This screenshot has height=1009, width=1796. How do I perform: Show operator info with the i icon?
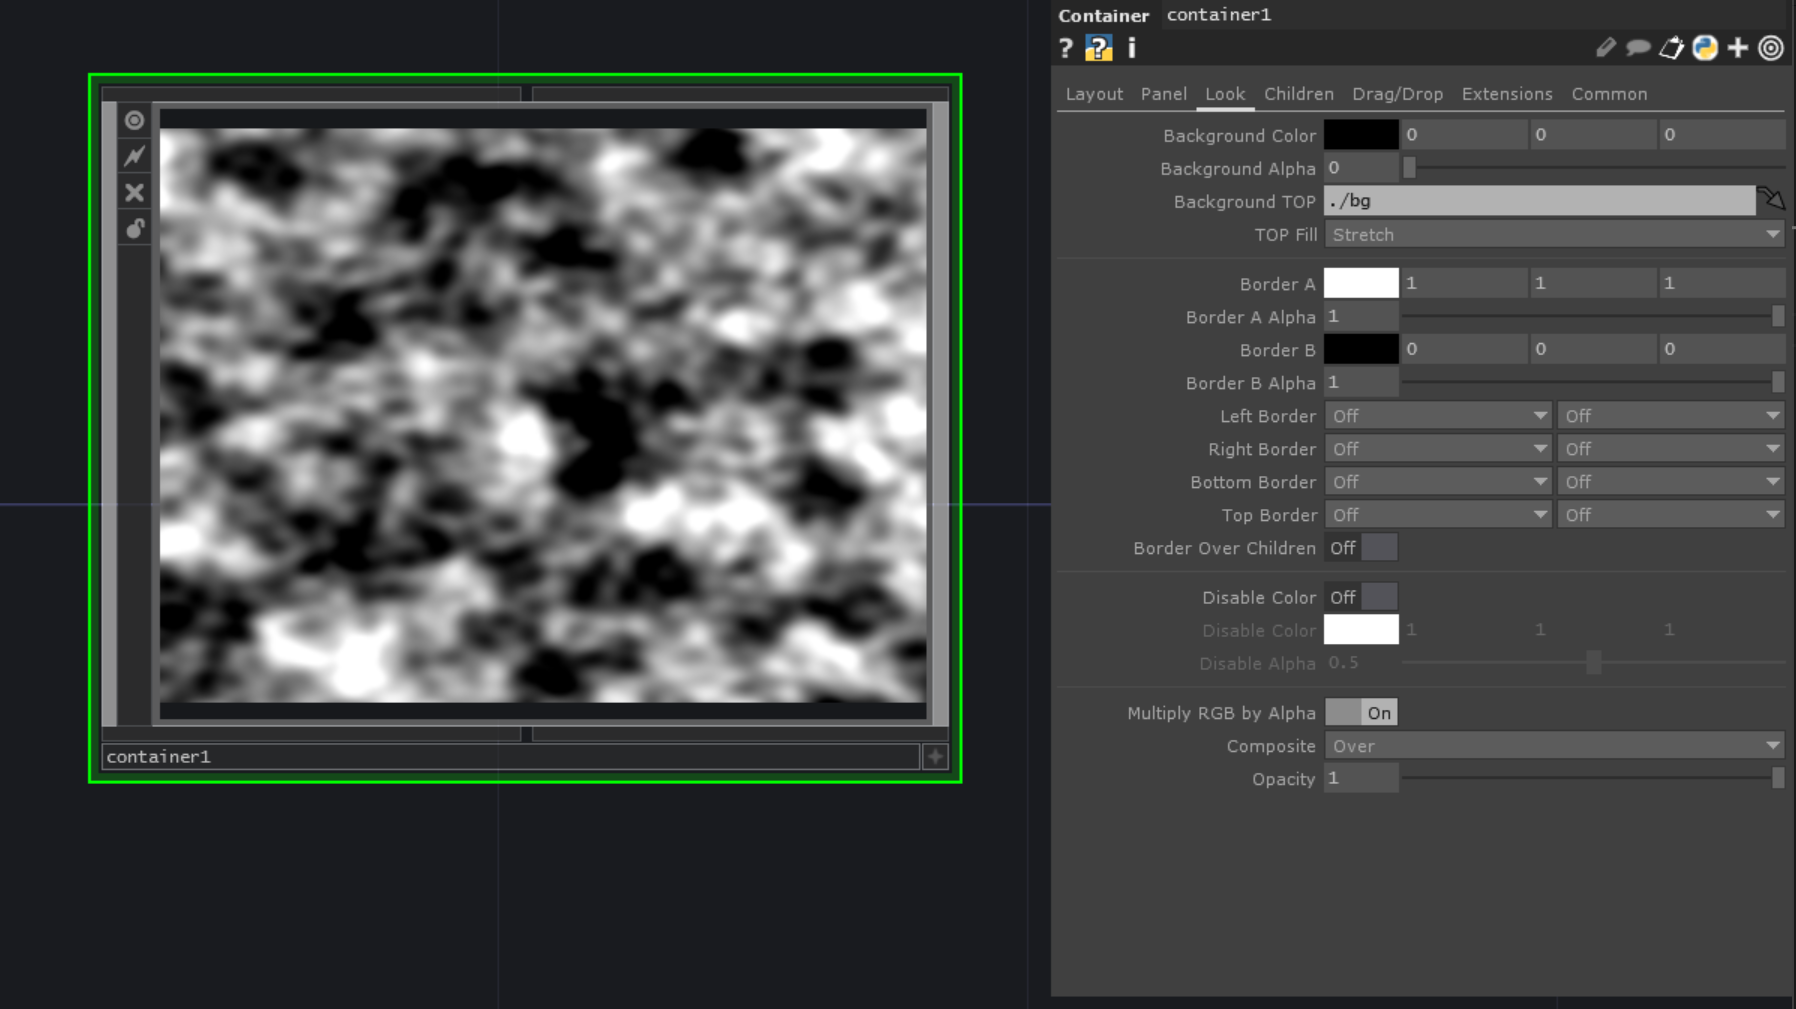click(1132, 48)
